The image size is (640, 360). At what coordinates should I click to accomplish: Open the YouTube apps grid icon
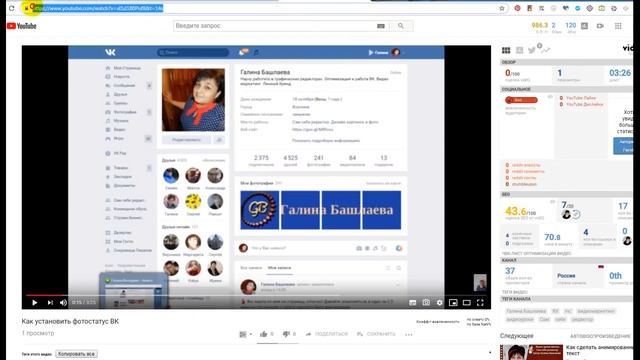click(x=618, y=26)
